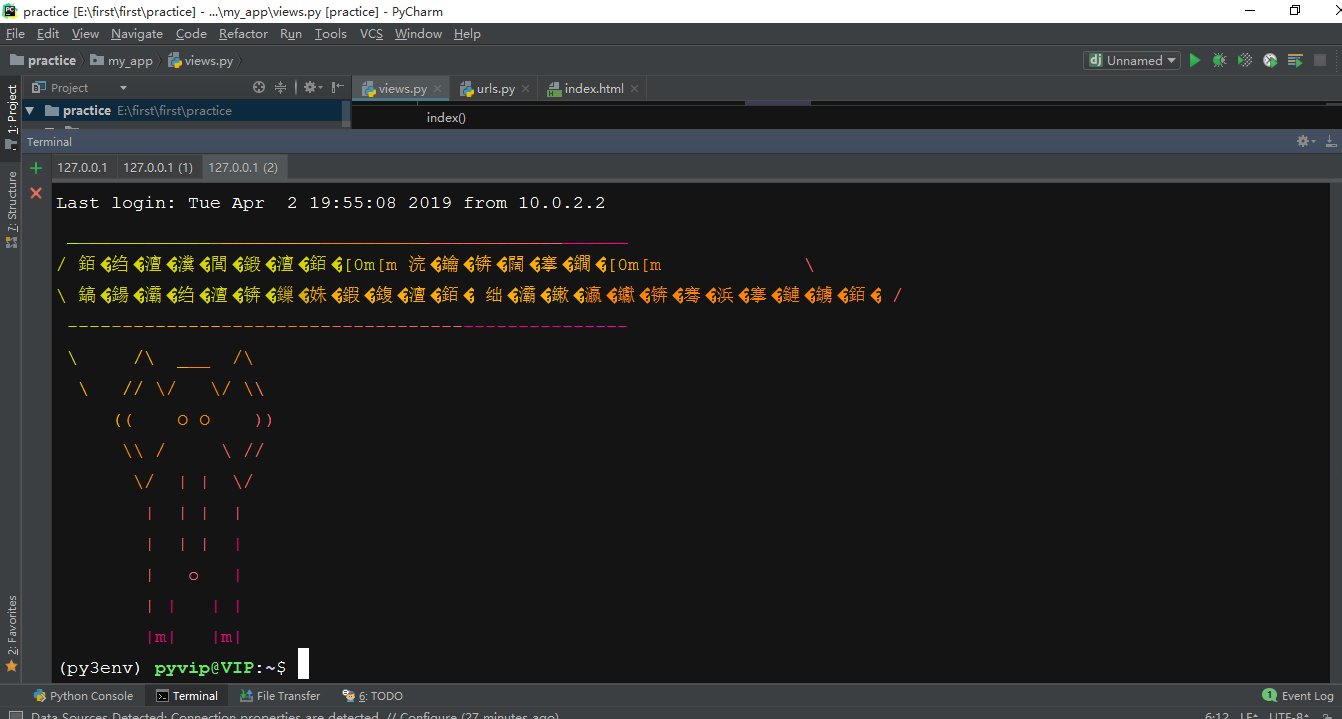Open Terminal settings with the gear icon

point(1302,141)
